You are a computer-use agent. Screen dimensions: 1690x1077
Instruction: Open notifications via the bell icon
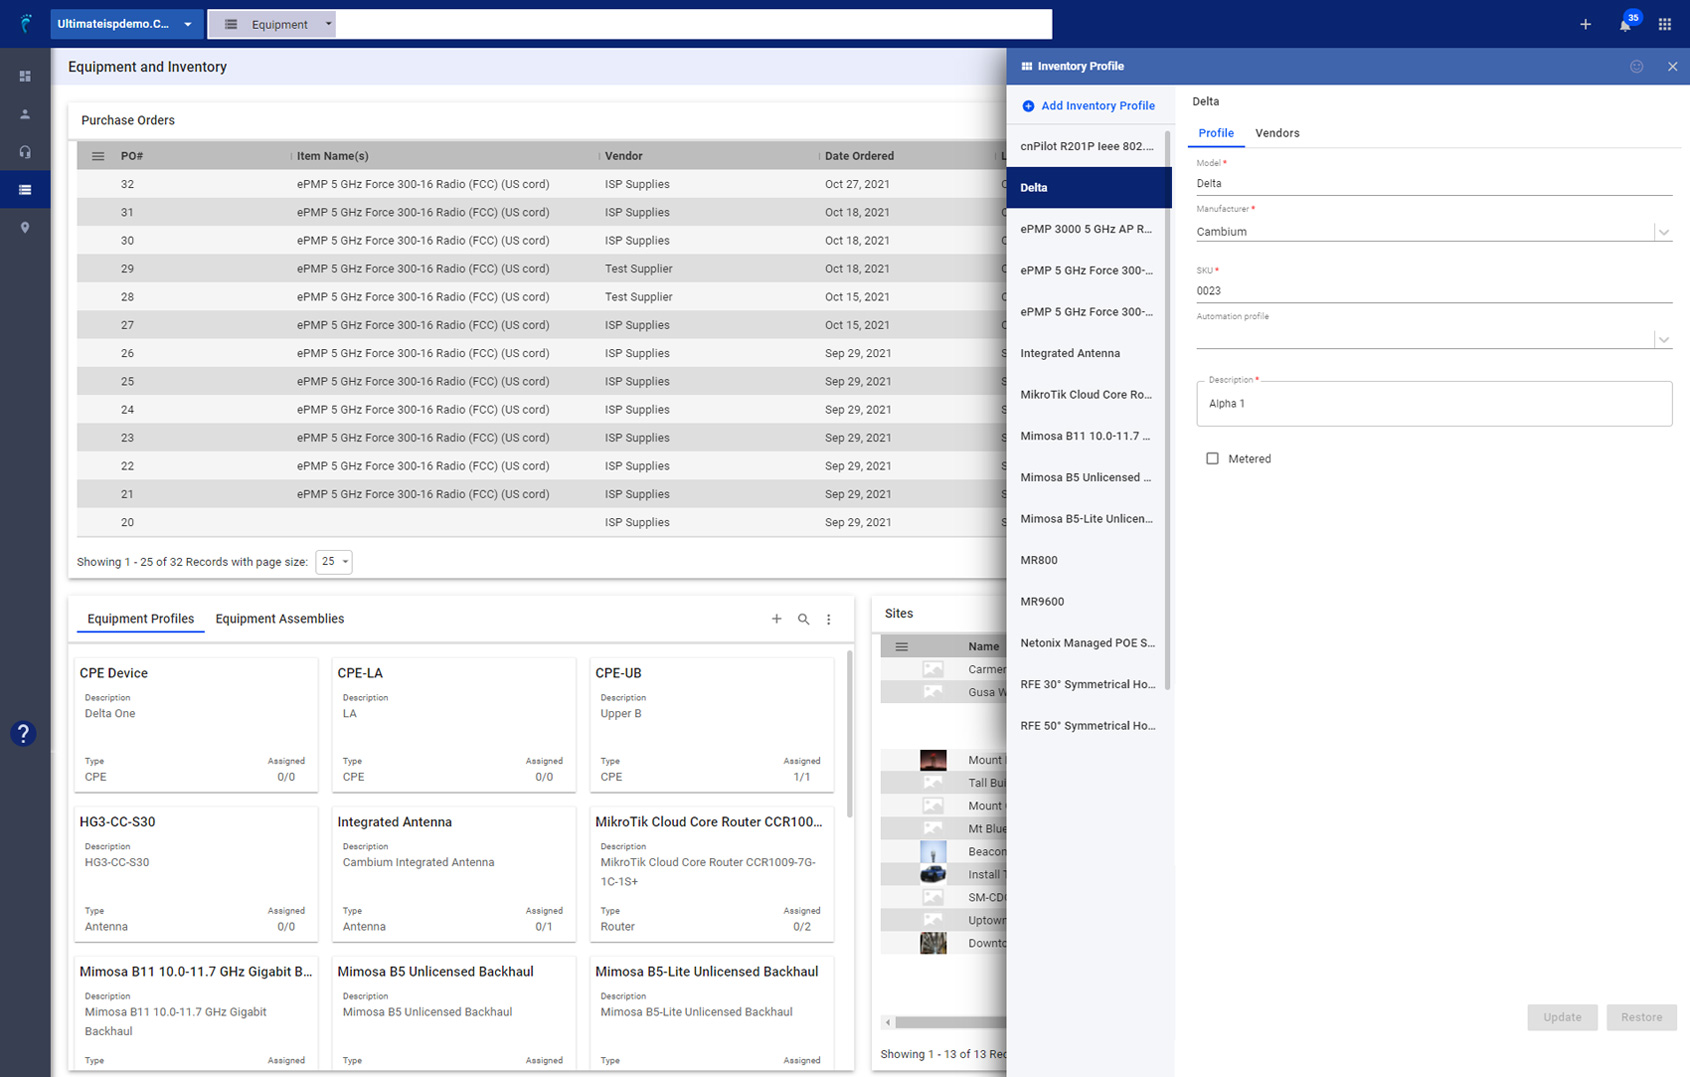pos(1623,24)
